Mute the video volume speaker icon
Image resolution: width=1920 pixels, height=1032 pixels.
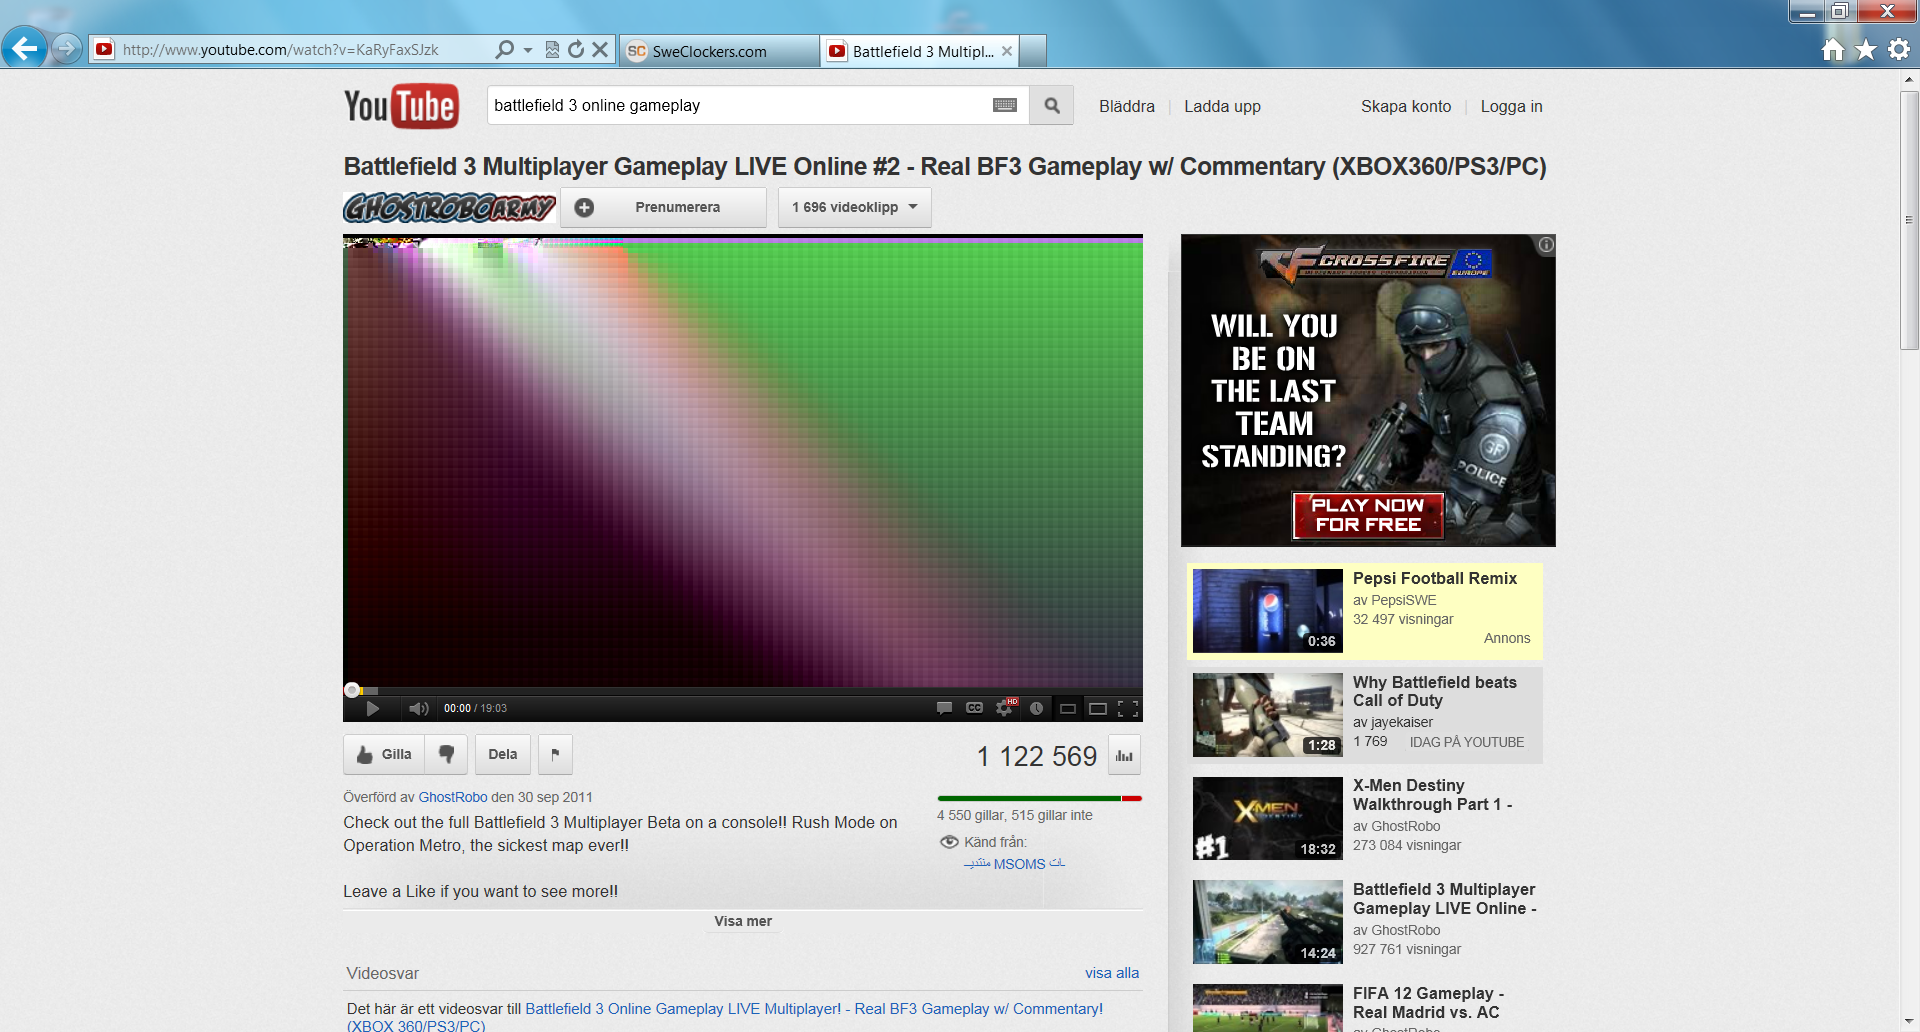(419, 708)
